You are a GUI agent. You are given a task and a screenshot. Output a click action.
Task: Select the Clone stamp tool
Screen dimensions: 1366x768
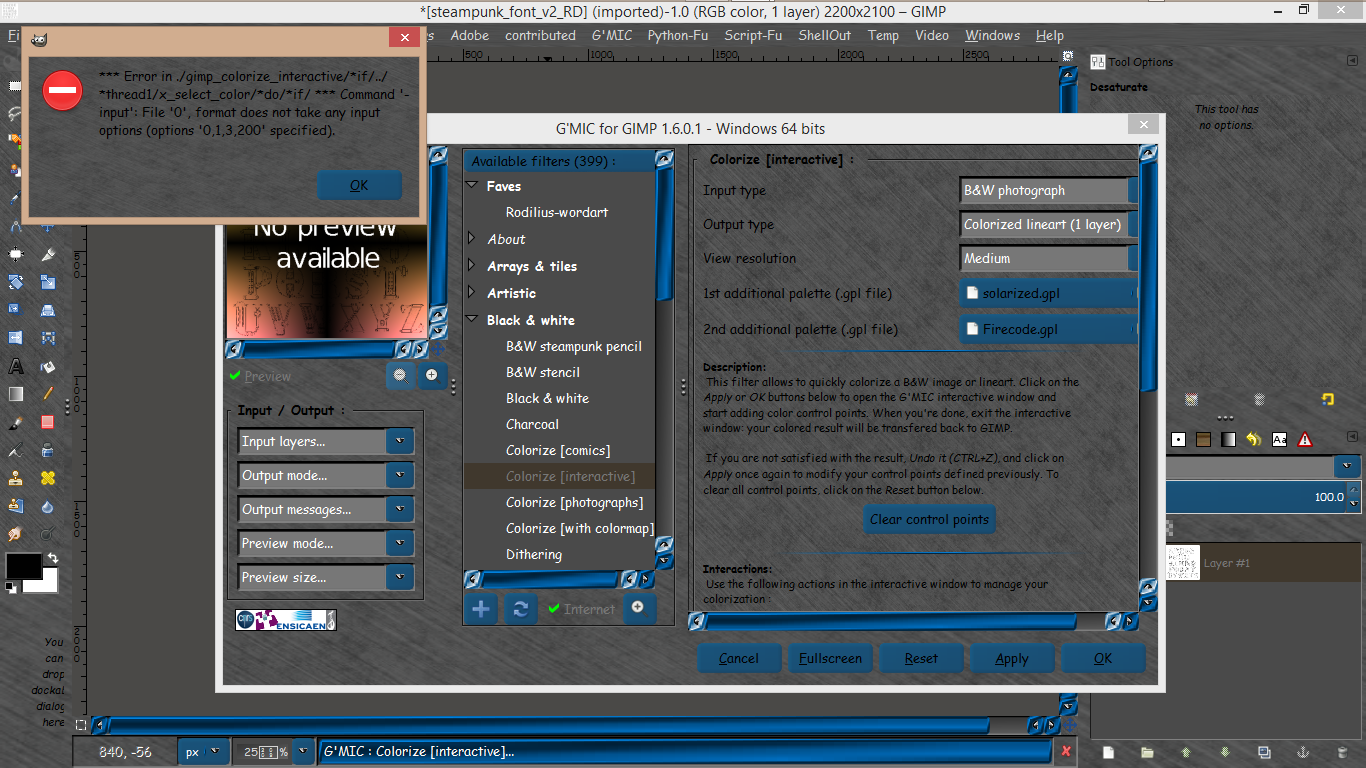pyautogui.click(x=16, y=478)
